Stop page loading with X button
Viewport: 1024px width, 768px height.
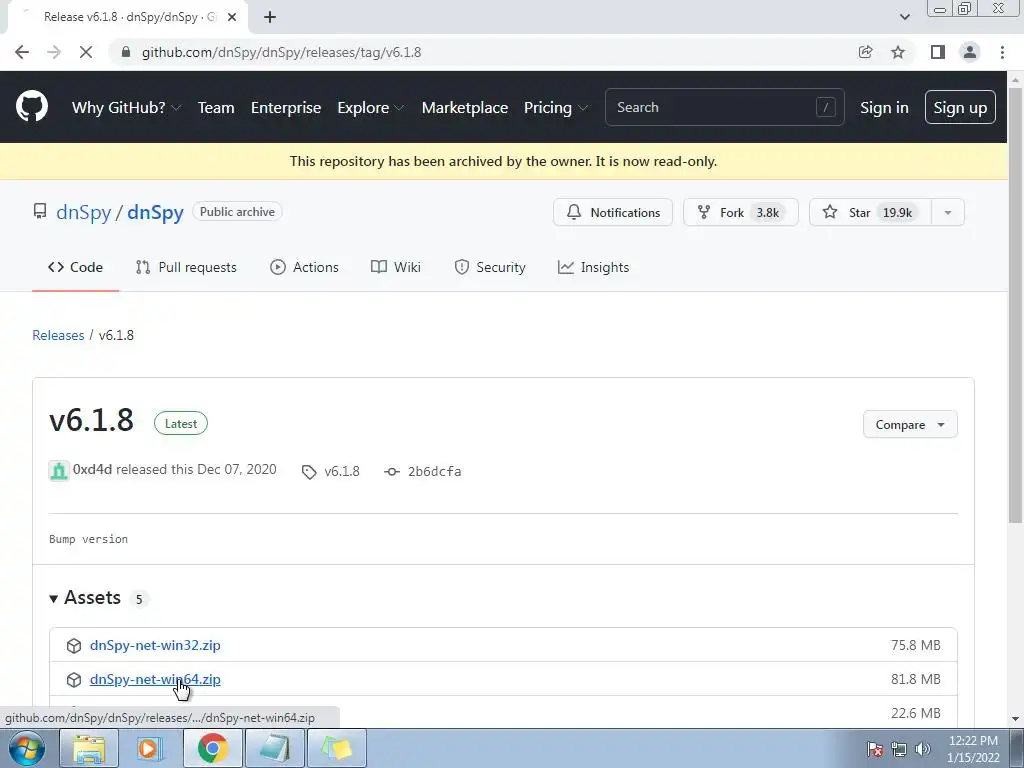point(86,52)
